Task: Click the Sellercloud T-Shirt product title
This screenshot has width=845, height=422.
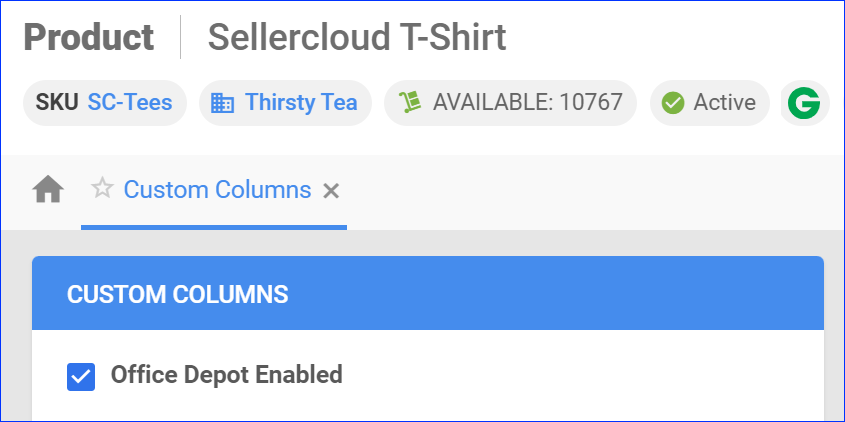Action: tap(356, 38)
